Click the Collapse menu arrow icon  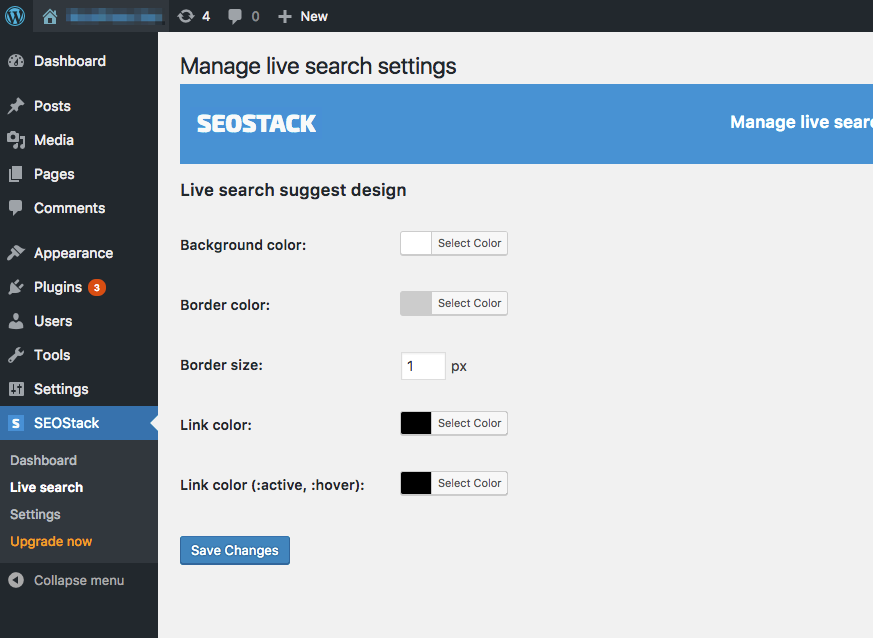click(x=16, y=580)
